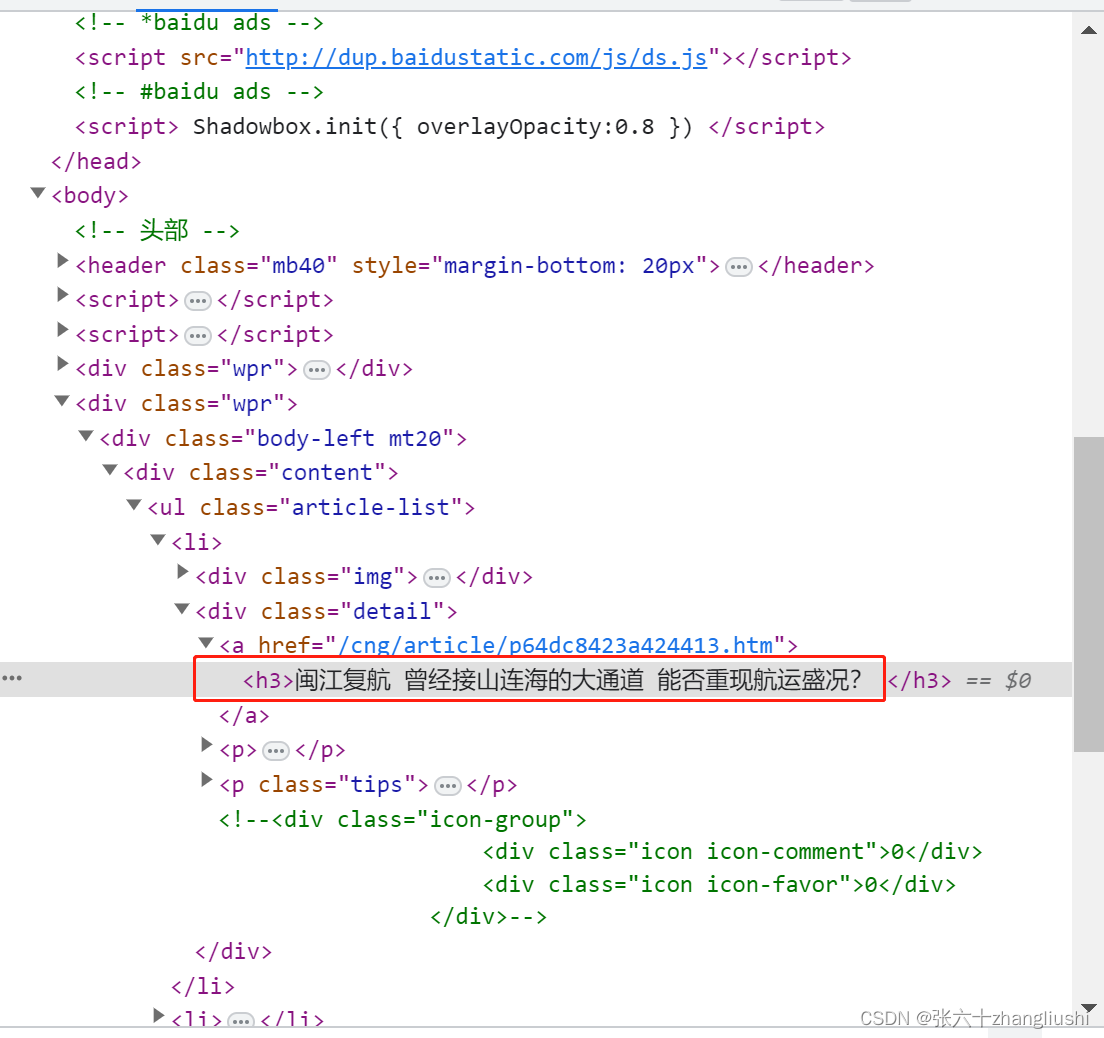1104x1038 pixels.
Task: Click the scrollbar up arrow
Action: 1089,30
